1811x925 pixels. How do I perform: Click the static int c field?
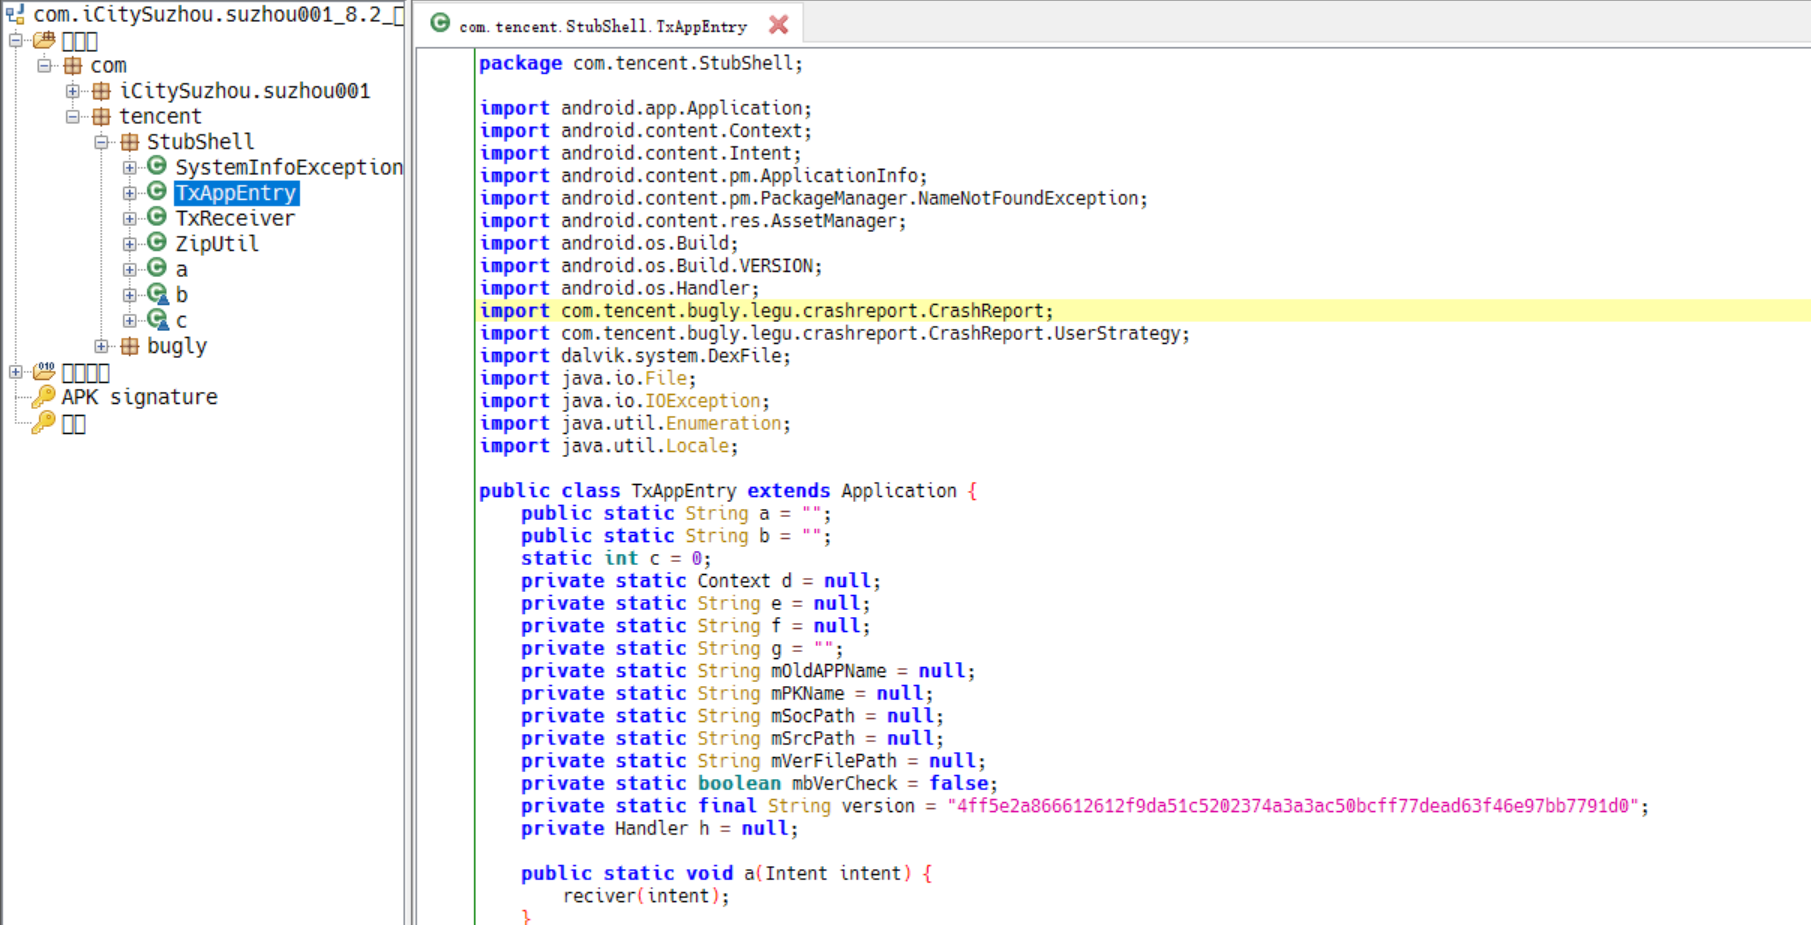point(616,559)
